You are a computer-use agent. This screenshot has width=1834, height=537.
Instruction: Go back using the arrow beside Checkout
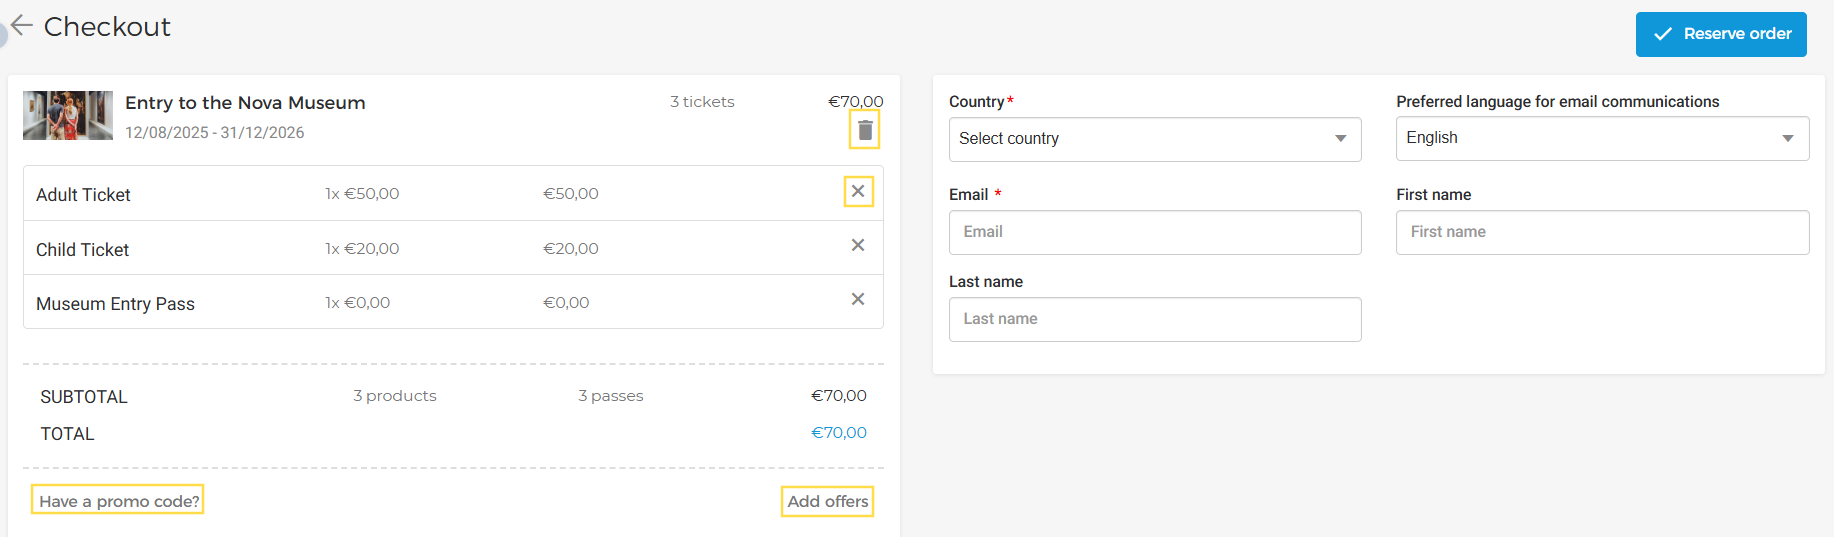coord(22,26)
